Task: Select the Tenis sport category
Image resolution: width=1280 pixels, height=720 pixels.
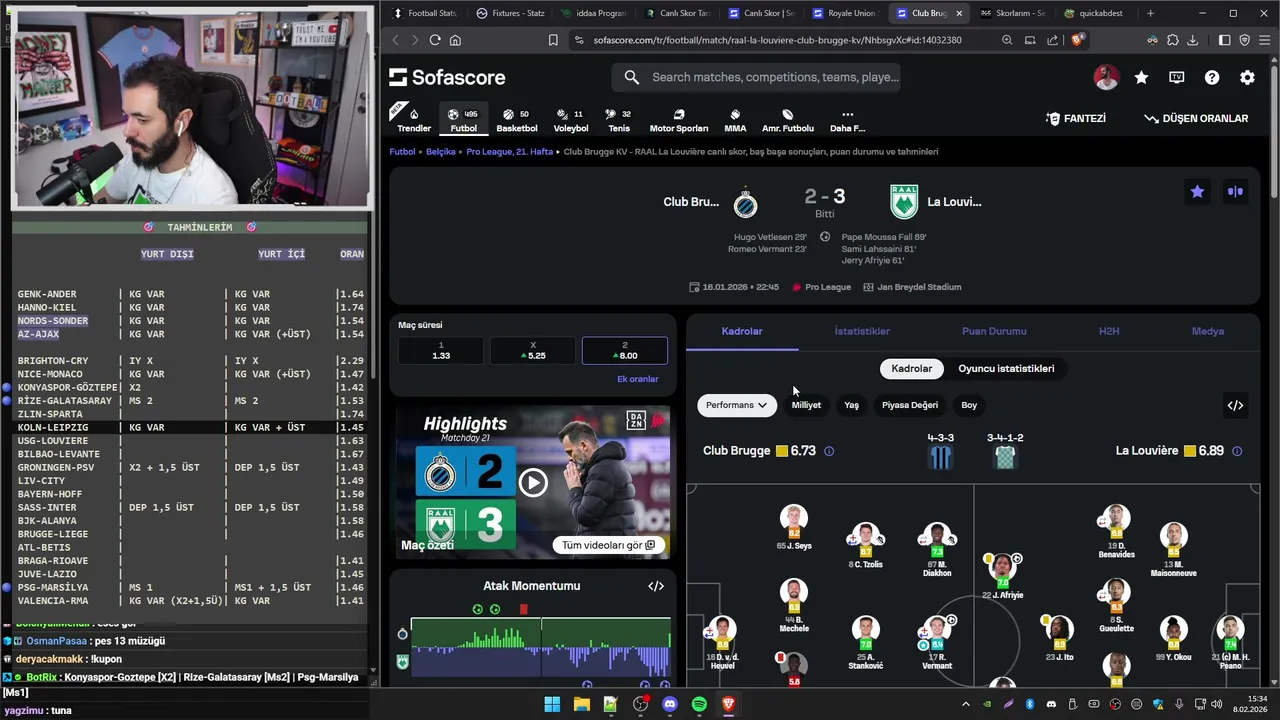Action: [619, 120]
